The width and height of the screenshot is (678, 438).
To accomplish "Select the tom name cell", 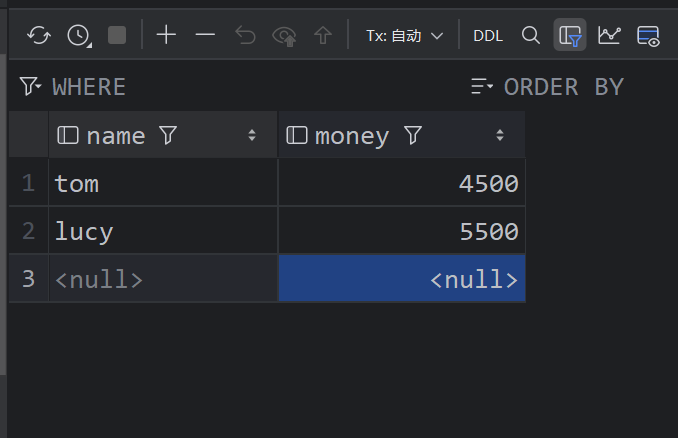I will [163, 182].
